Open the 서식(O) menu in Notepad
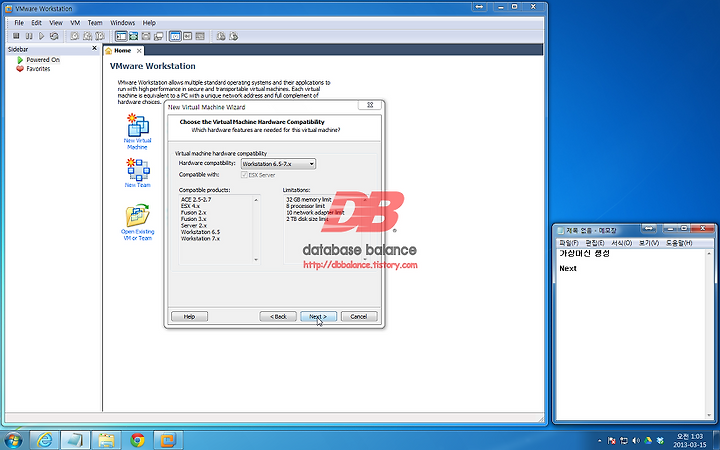The image size is (720, 450). (621, 243)
